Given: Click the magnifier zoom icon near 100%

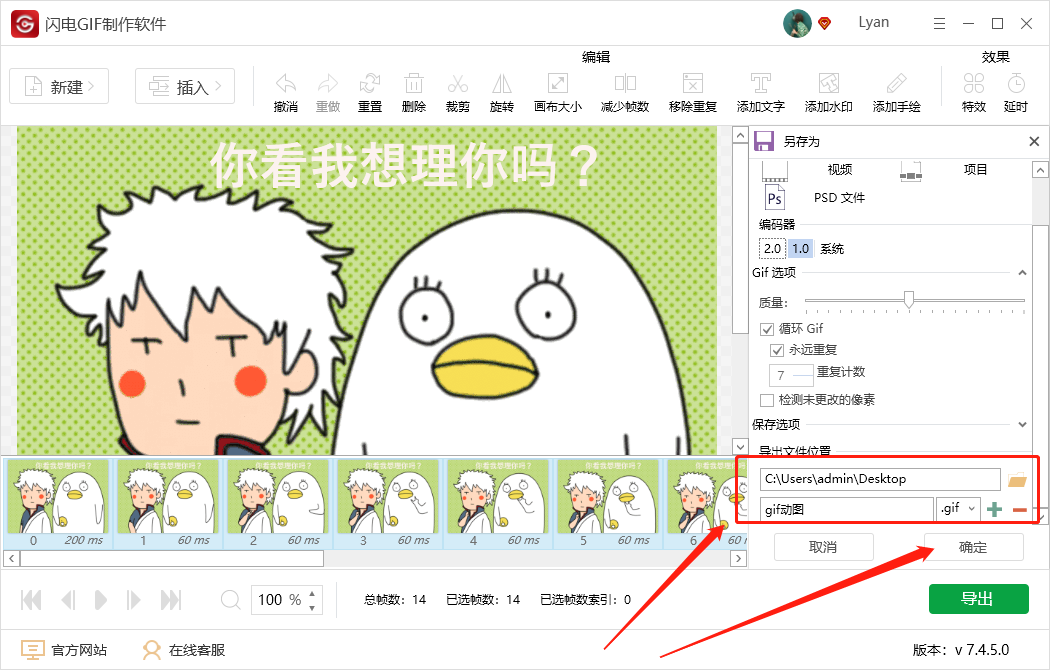Looking at the screenshot, I should click(x=230, y=599).
